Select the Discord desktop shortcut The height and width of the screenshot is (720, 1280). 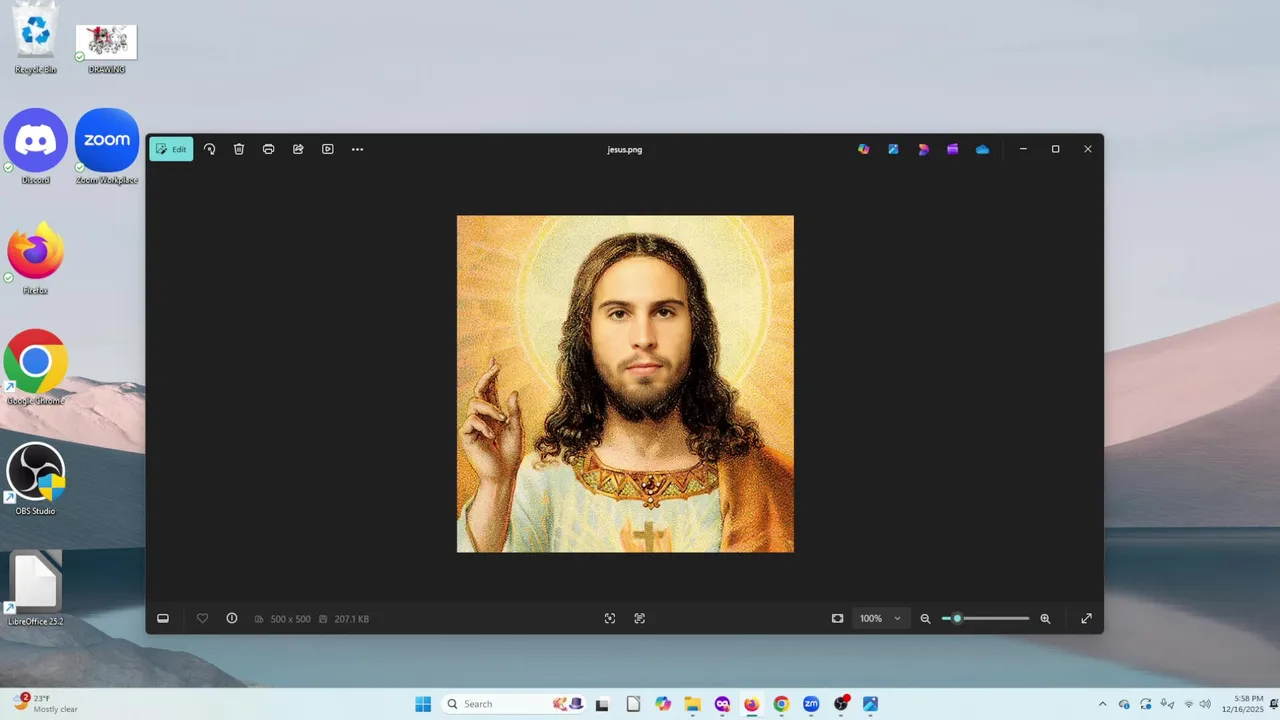point(36,147)
